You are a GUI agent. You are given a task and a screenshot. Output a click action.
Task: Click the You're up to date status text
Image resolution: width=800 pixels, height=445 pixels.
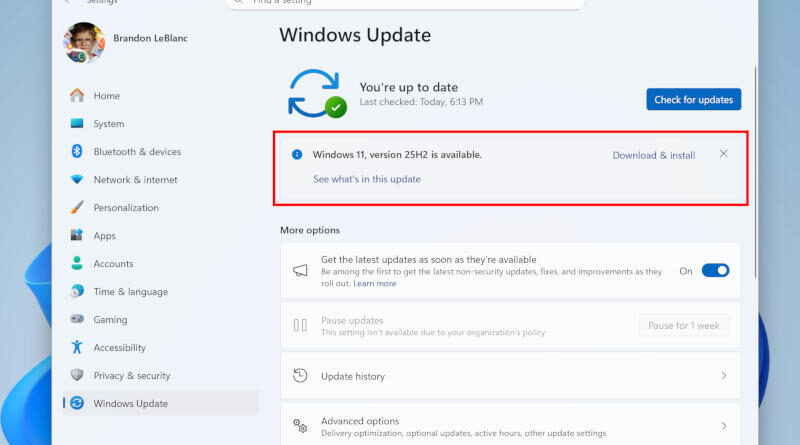coord(409,87)
